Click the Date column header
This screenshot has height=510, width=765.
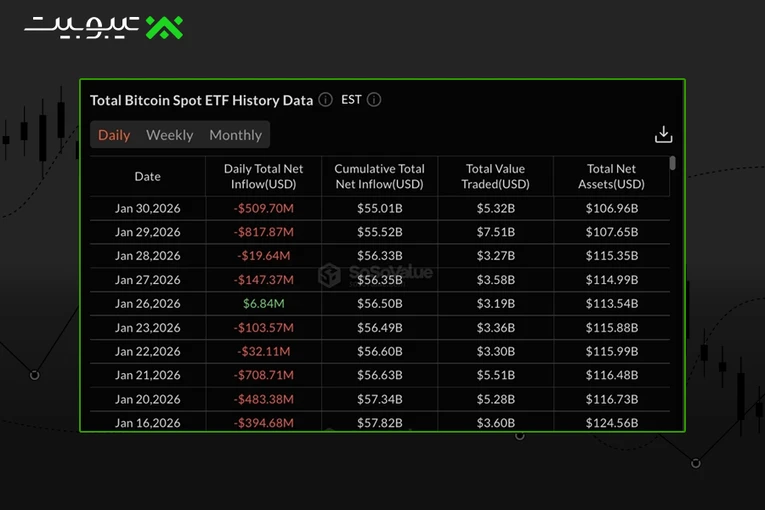147,177
